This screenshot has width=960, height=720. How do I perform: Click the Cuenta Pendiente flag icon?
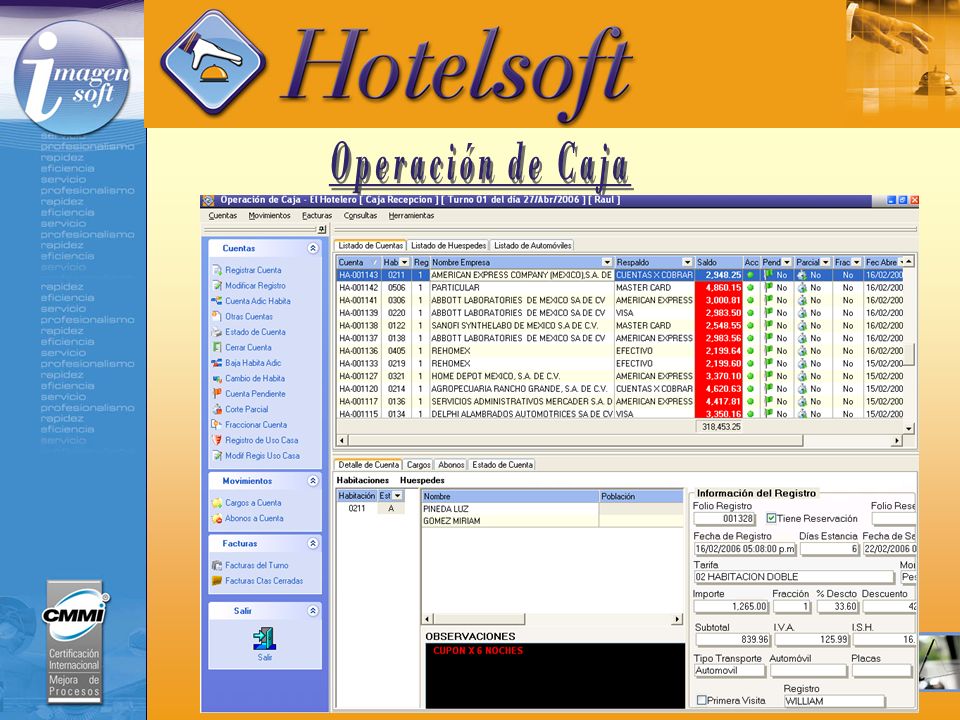point(217,394)
